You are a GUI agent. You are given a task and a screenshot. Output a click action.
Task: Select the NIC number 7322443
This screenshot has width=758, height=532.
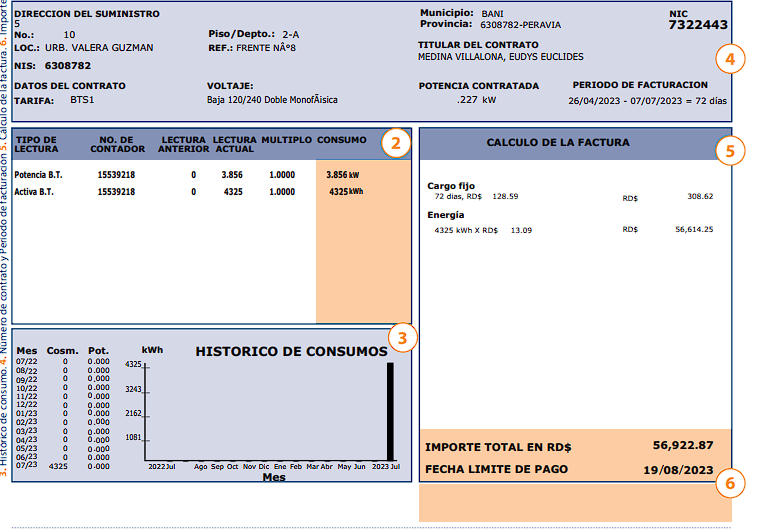point(698,25)
